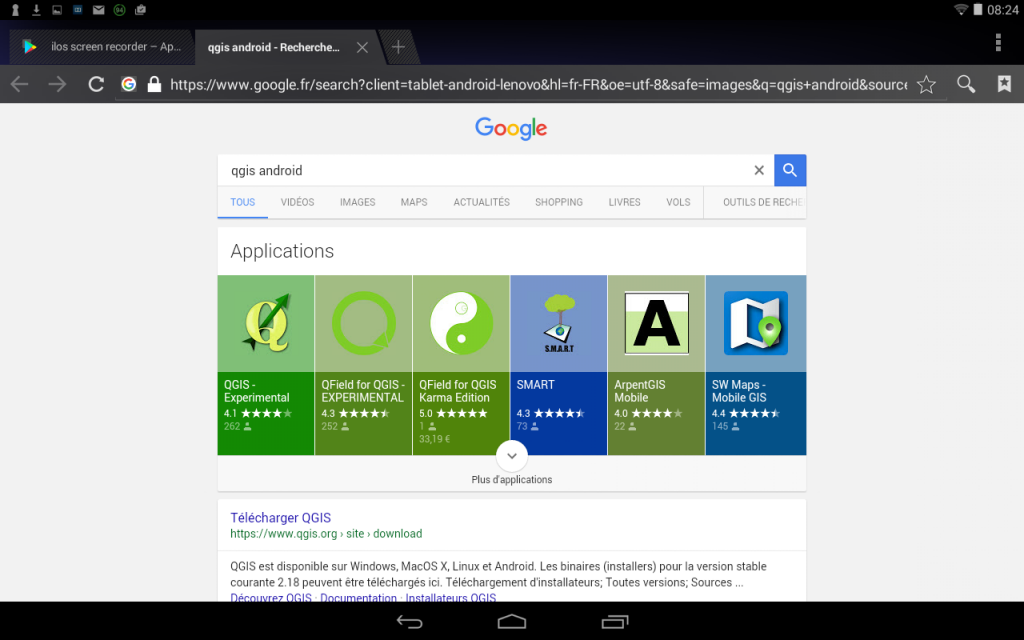This screenshot has height=640, width=1024.
Task: Click the SW Maps - Mobile GIS title
Action: [x=739, y=391]
